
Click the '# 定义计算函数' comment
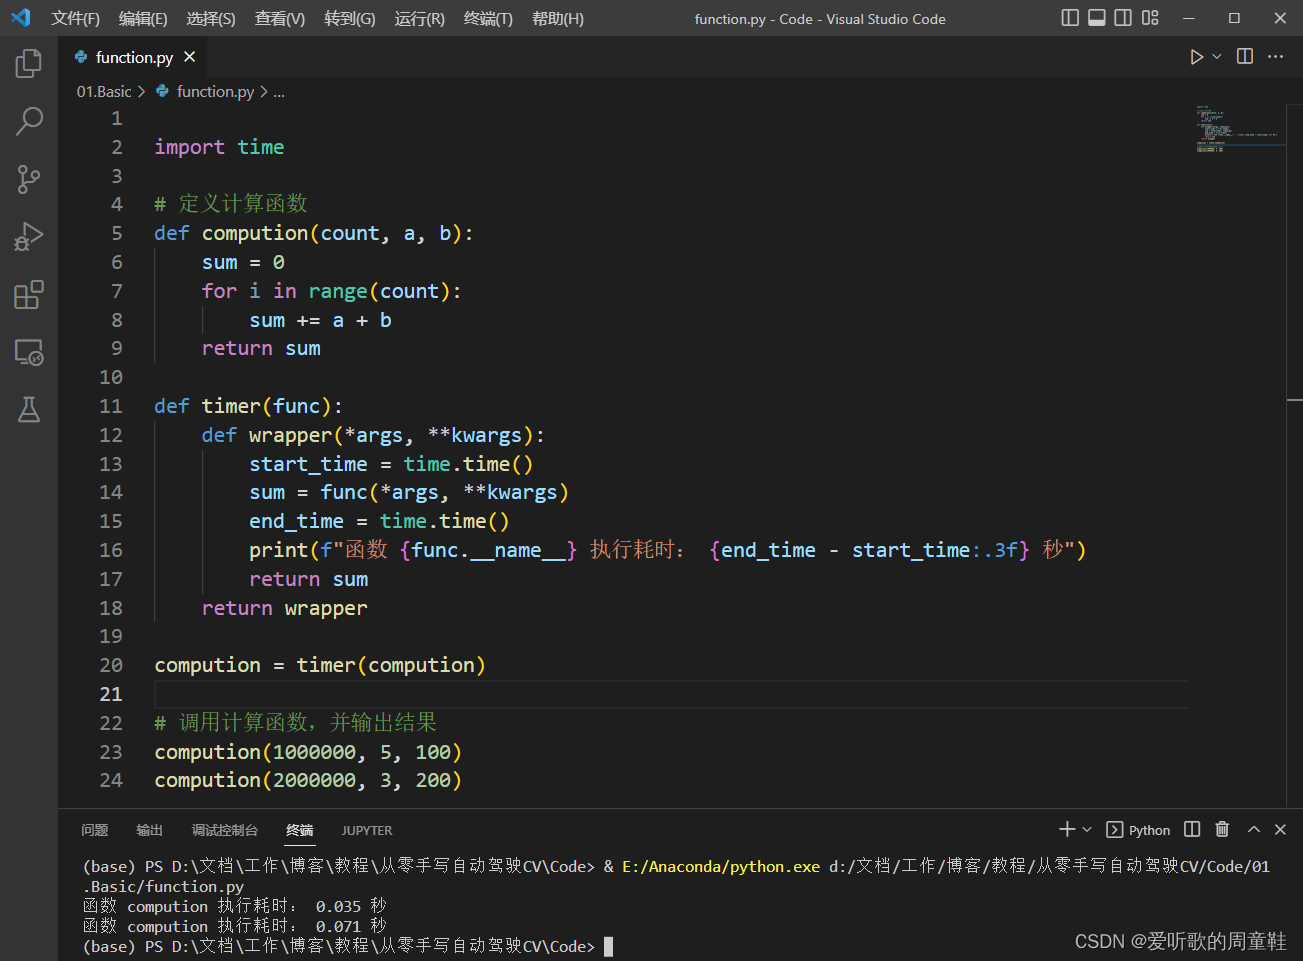click(x=231, y=204)
